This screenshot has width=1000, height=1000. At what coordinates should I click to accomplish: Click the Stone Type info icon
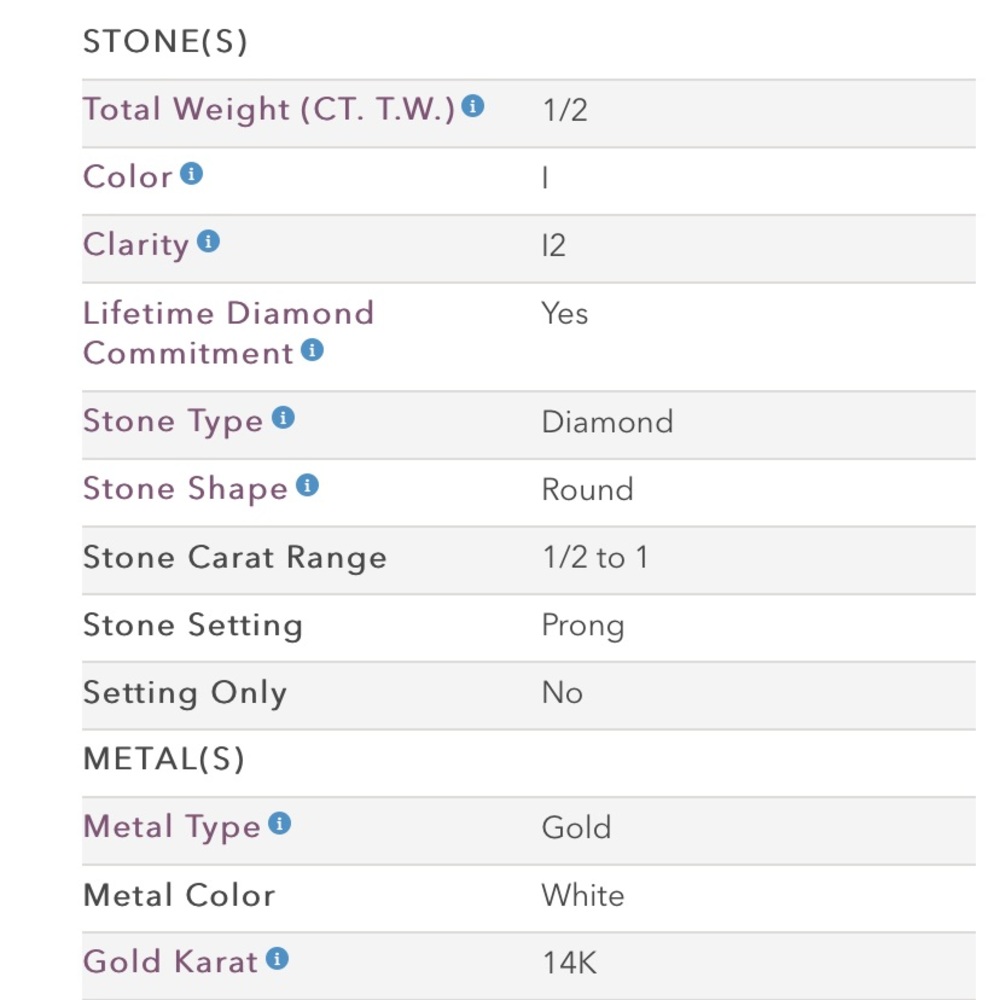pos(284,418)
